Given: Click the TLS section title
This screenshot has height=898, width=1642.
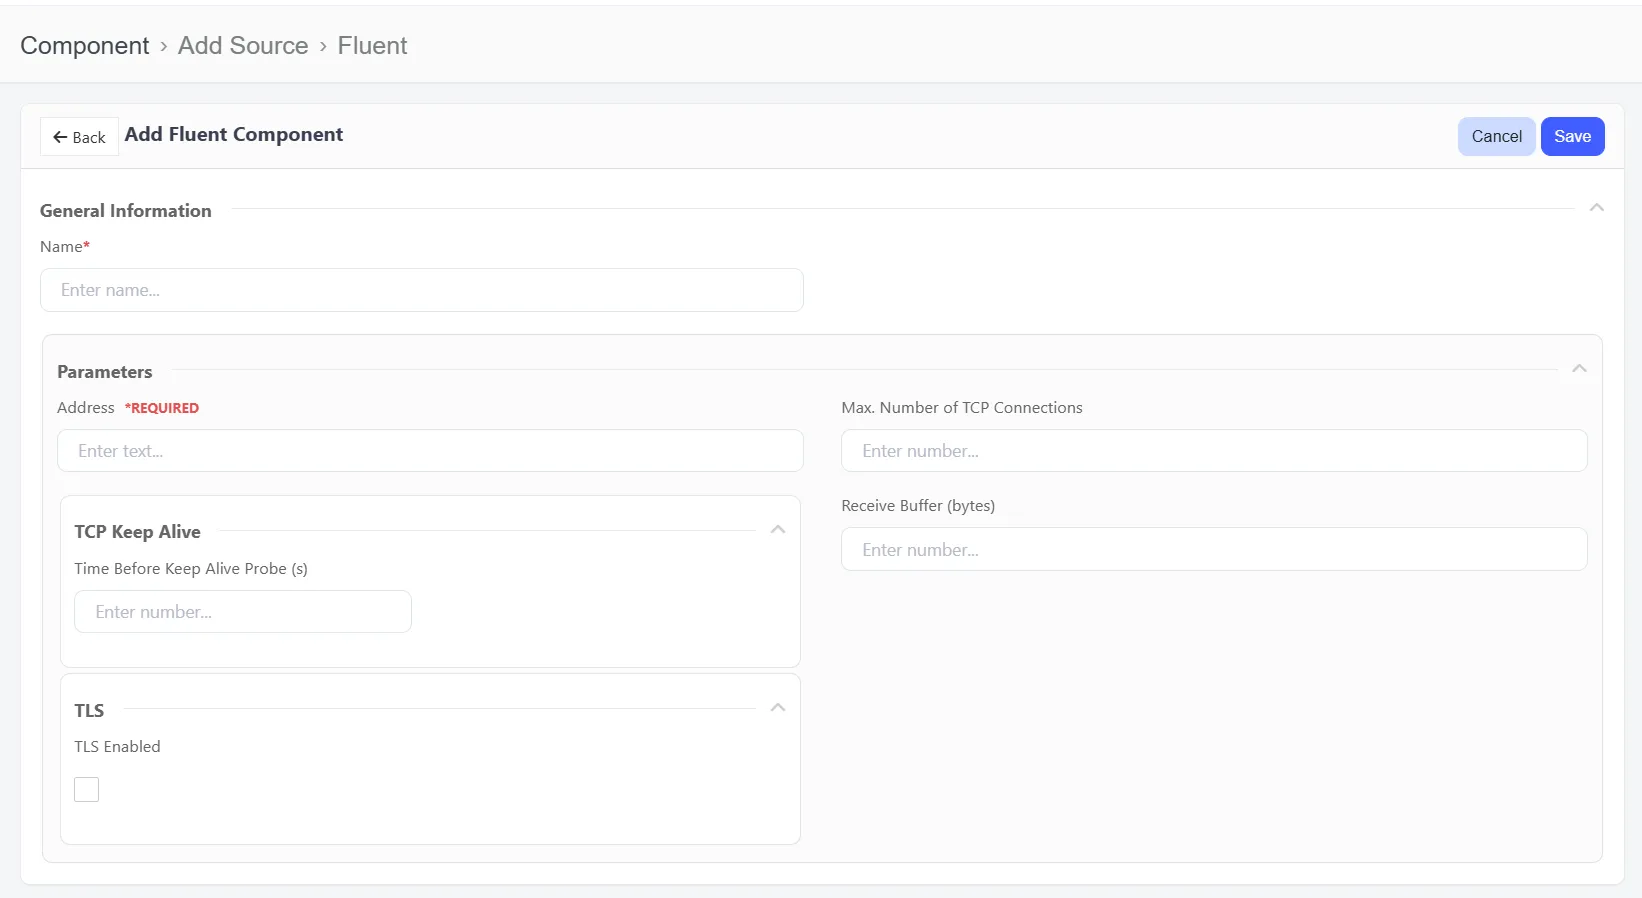Looking at the screenshot, I should point(89,711).
